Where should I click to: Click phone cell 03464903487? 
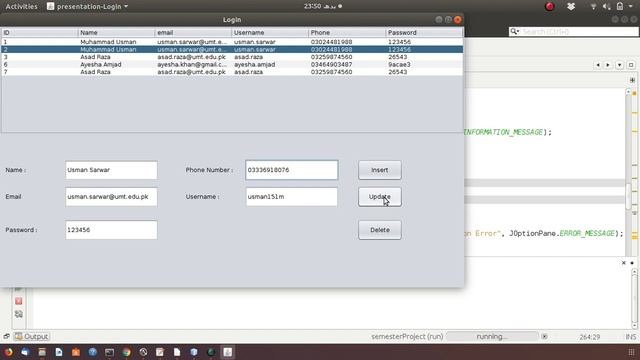[347, 64]
